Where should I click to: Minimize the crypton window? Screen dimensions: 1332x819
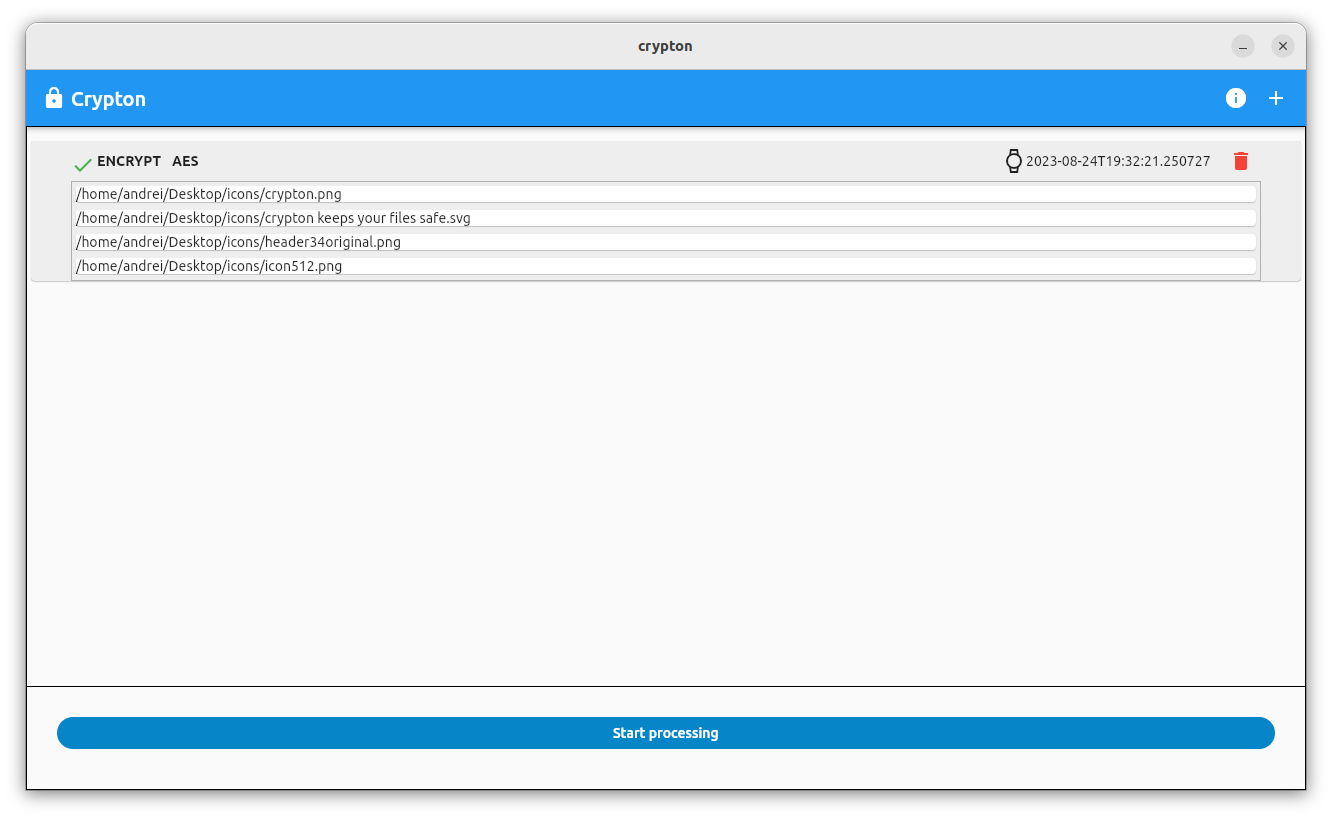[1243, 46]
